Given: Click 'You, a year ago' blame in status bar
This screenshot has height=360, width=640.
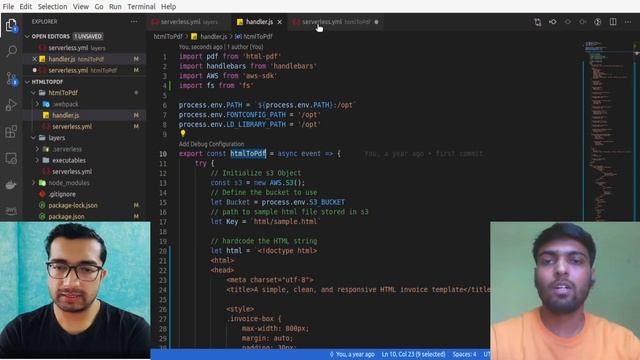Looking at the screenshot, I should (x=352, y=354).
